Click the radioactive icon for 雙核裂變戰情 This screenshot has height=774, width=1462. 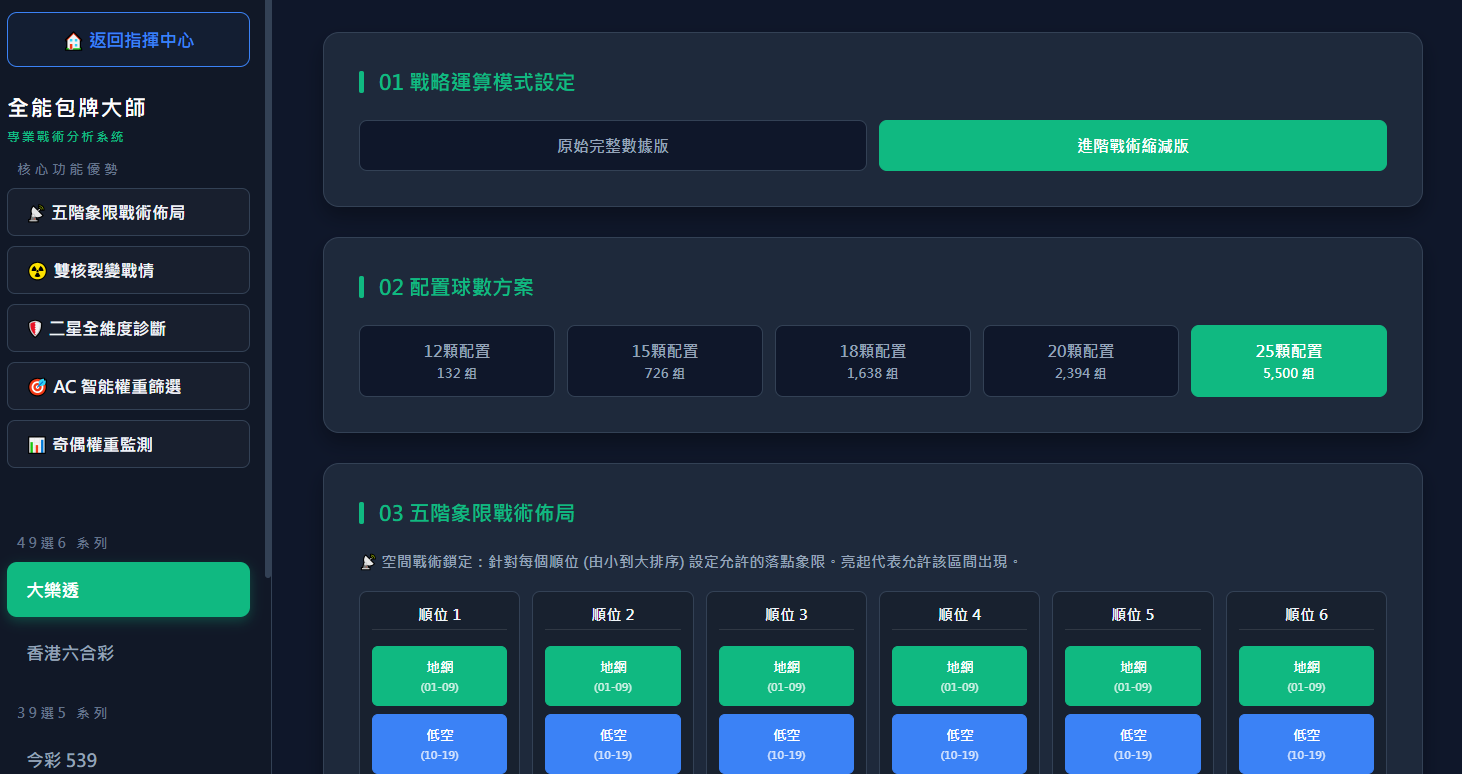click(34, 270)
